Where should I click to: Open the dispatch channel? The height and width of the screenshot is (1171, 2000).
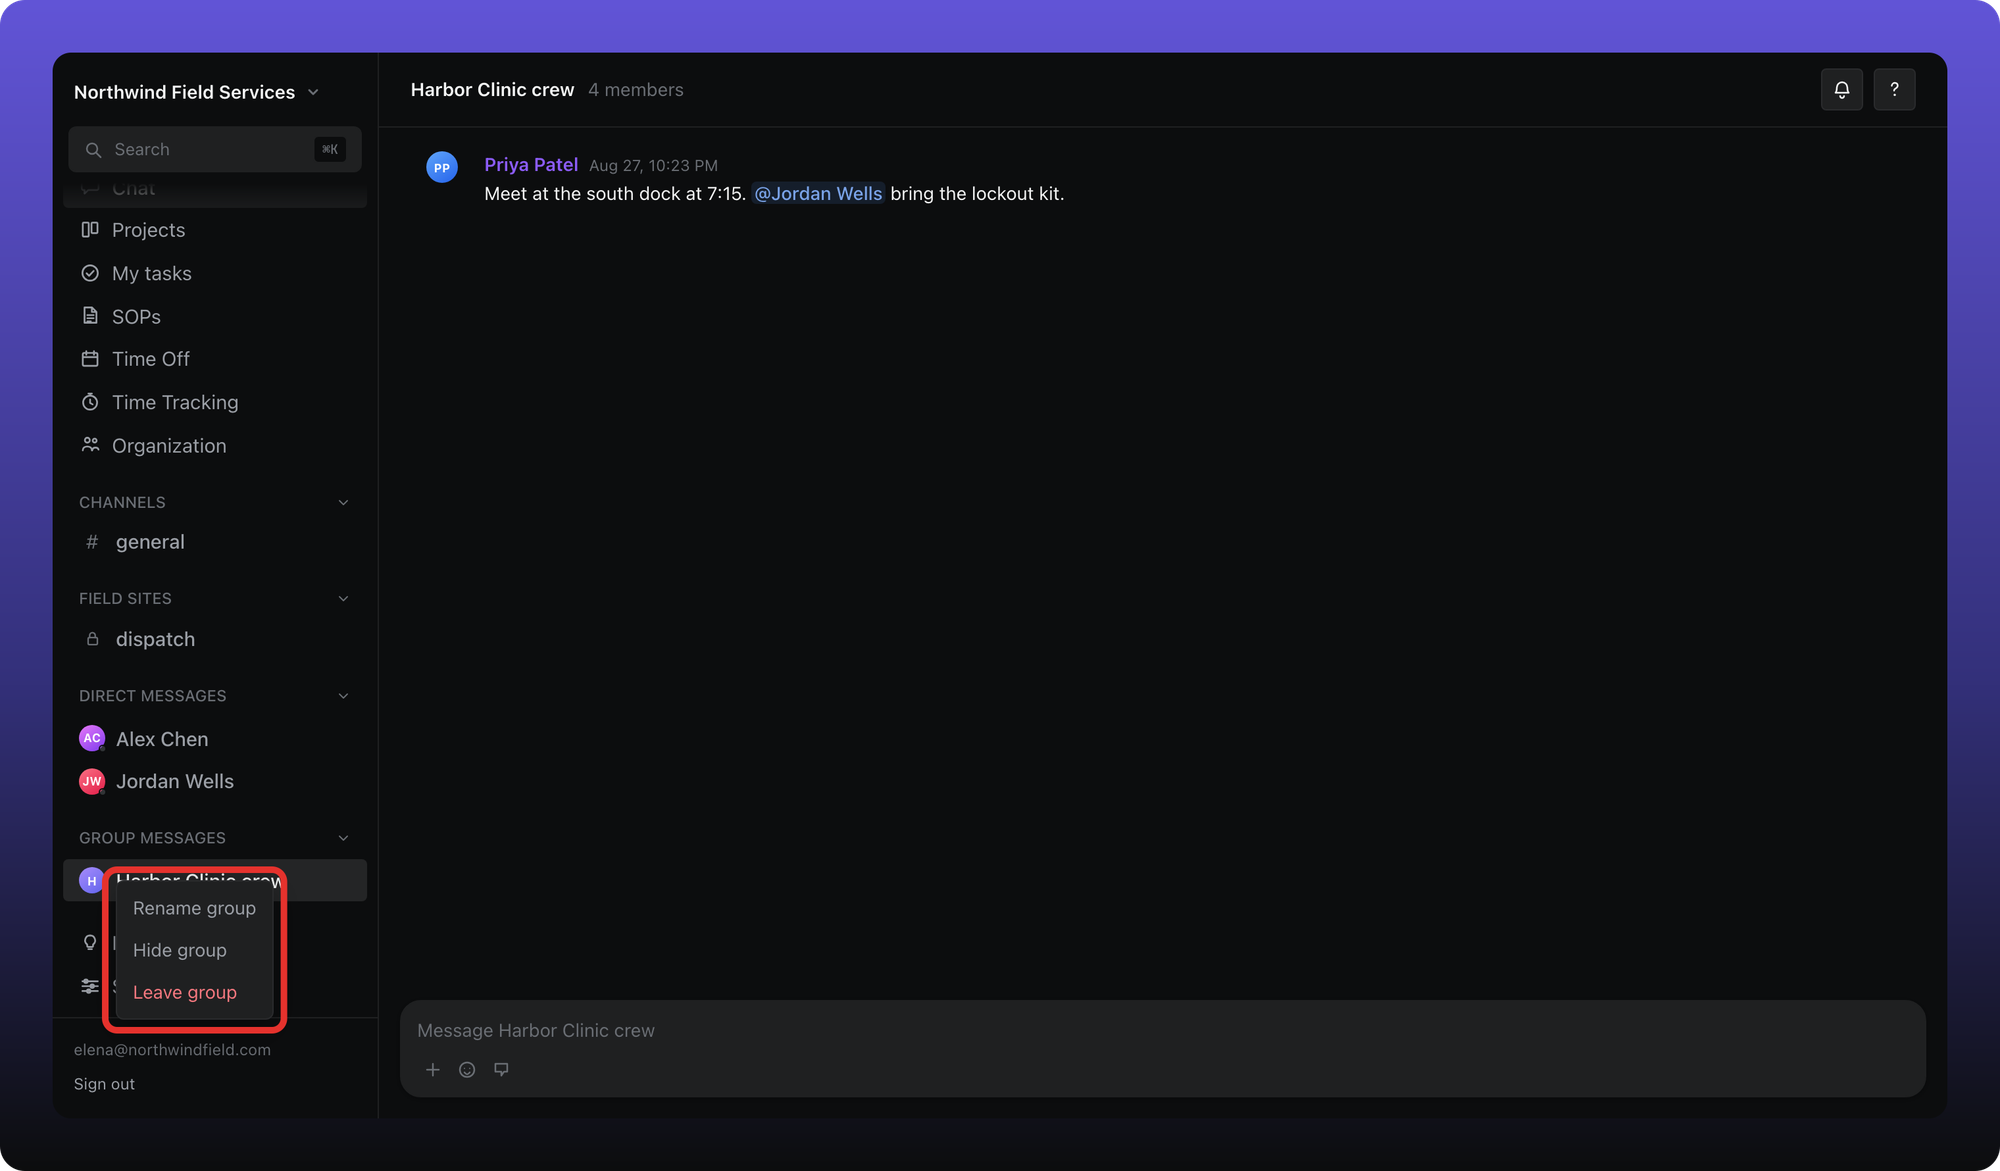[215, 639]
